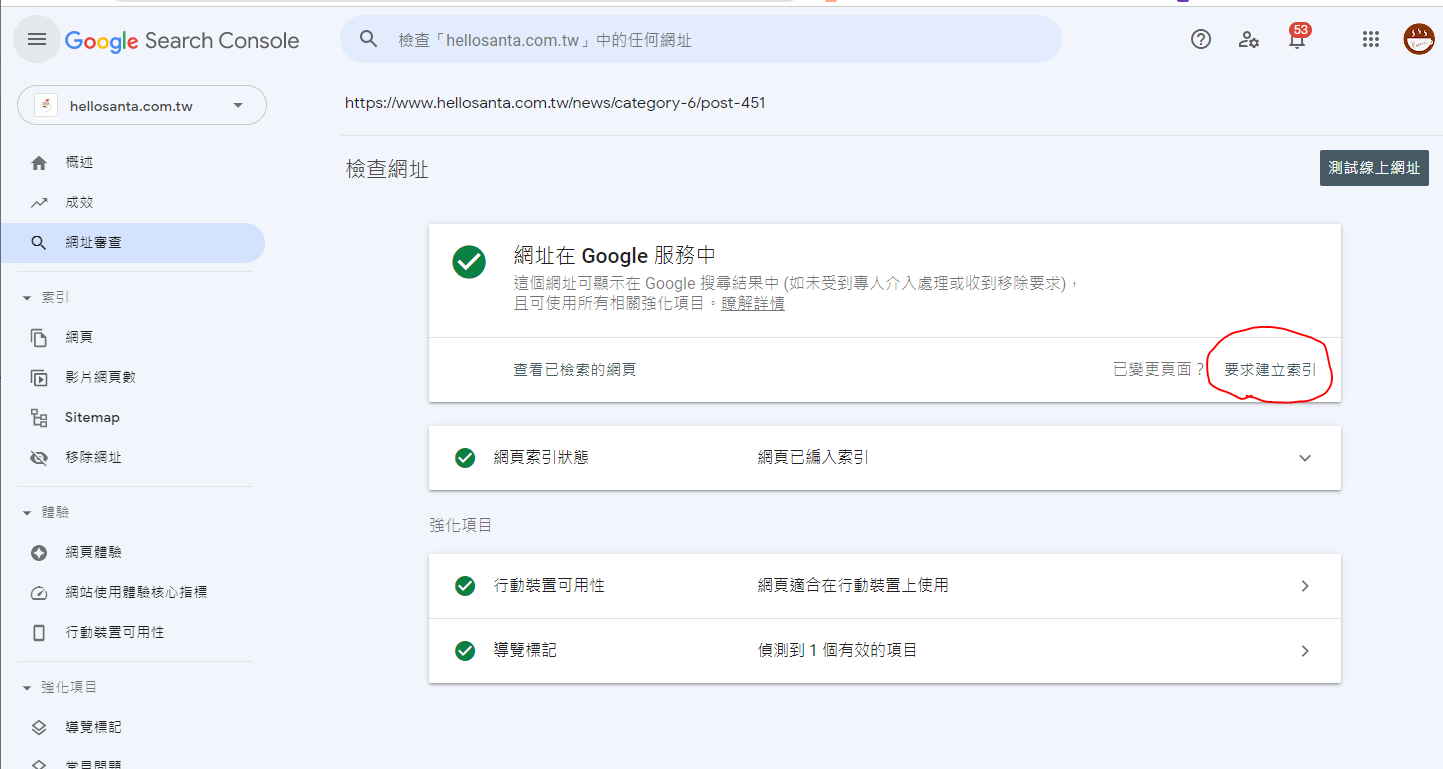Click the gauge icon beside 網站使用體驗核心指標
The image size is (1443, 769).
click(x=39, y=593)
